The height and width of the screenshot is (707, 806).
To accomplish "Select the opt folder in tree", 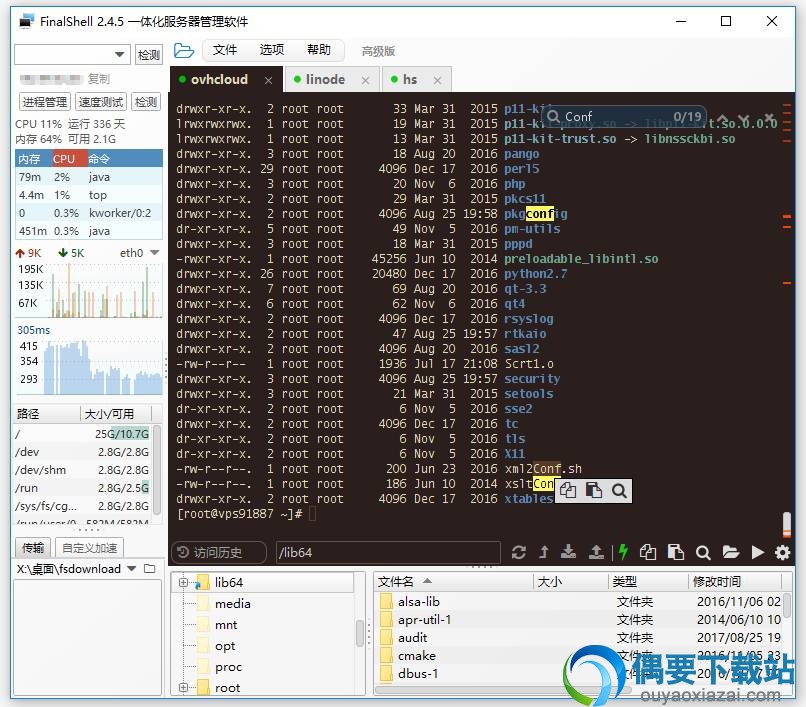I will coord(225,646).
